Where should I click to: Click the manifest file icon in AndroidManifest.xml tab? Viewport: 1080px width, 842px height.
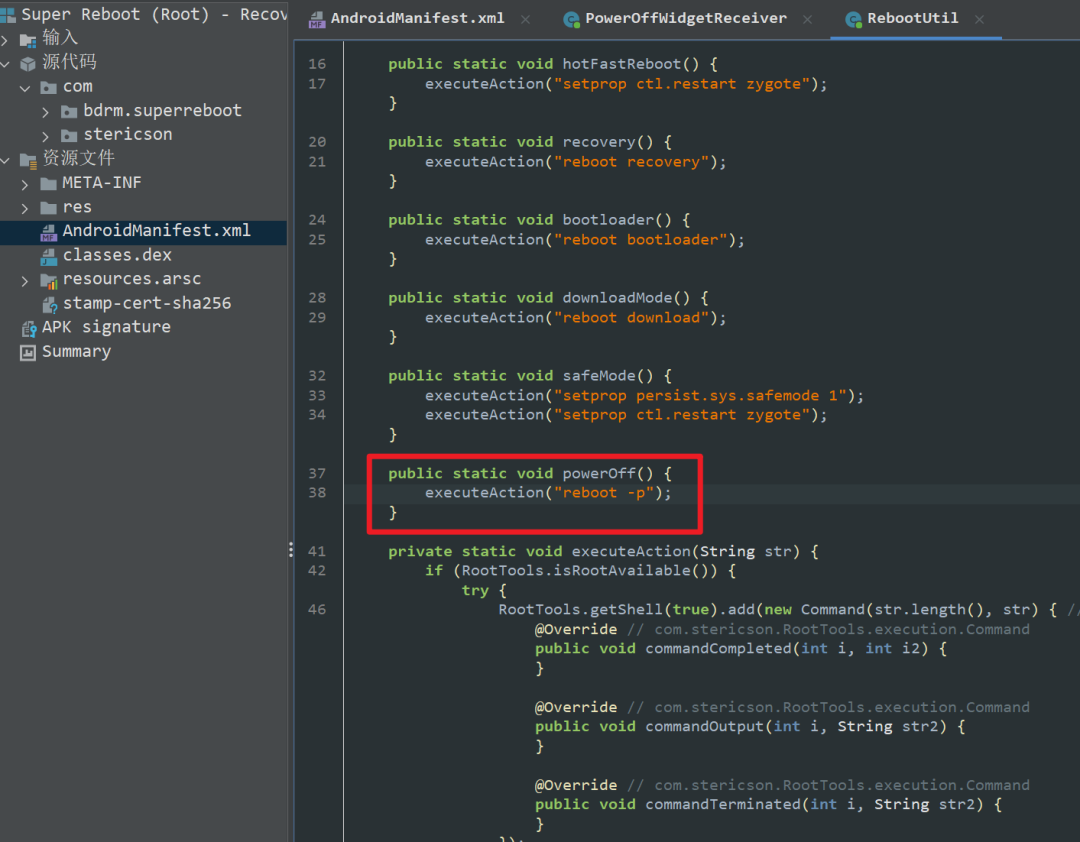(317, 20)
